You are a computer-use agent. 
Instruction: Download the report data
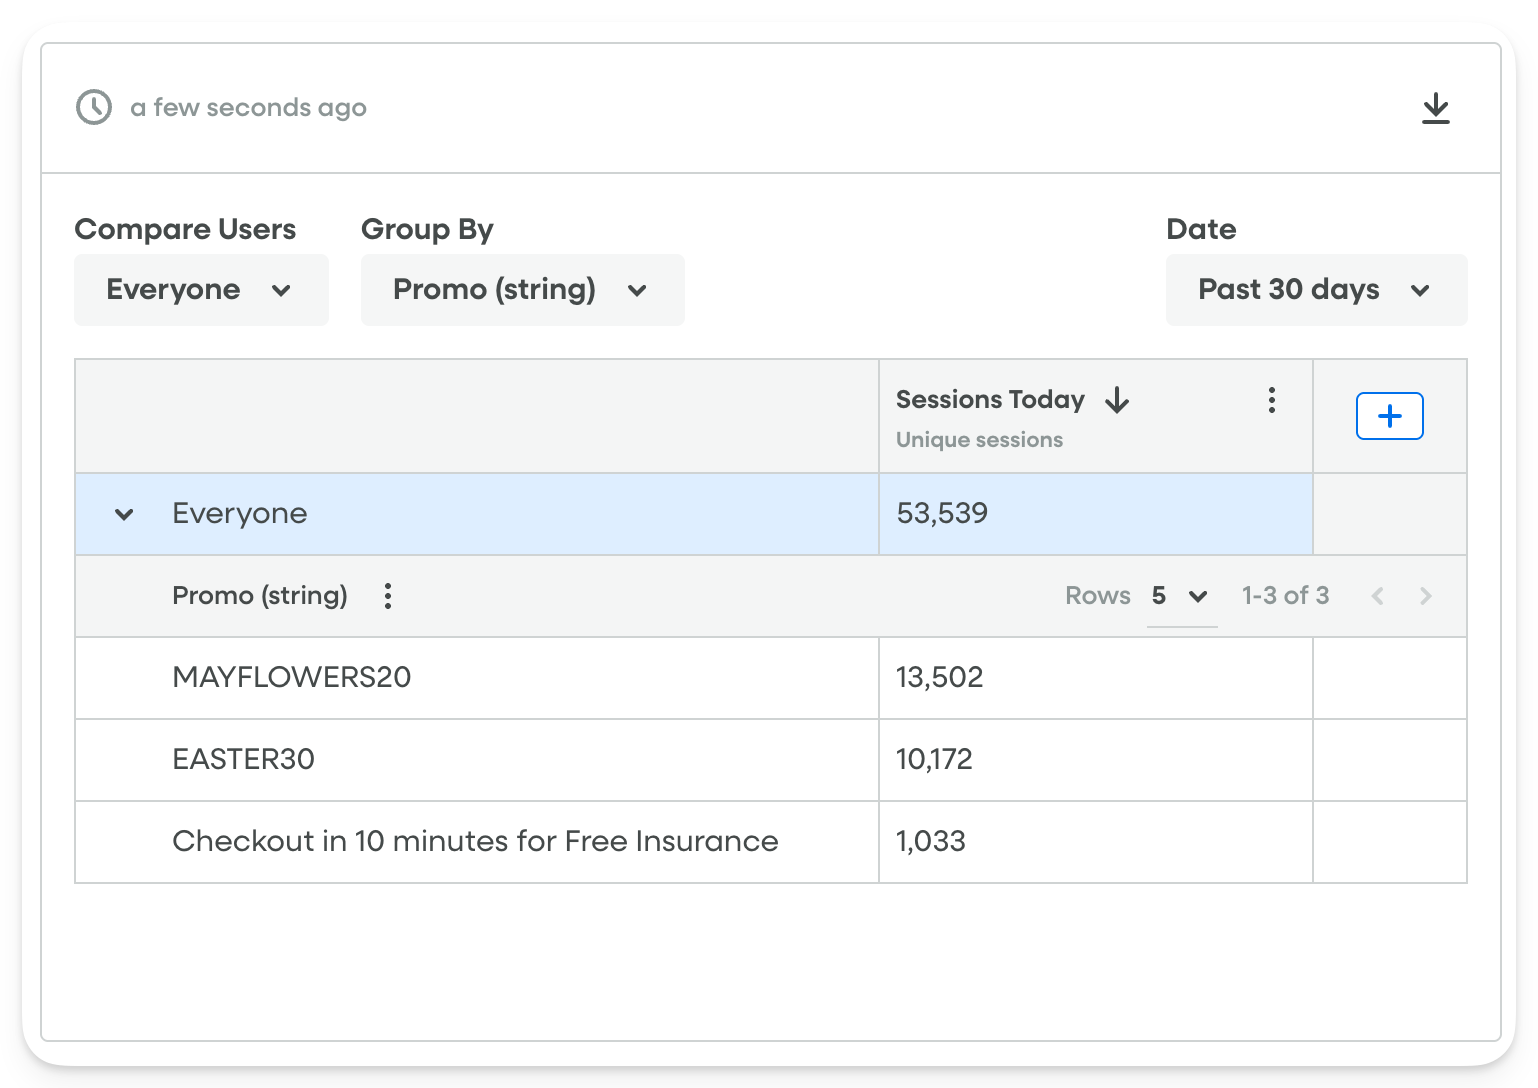pos(1437,108)
